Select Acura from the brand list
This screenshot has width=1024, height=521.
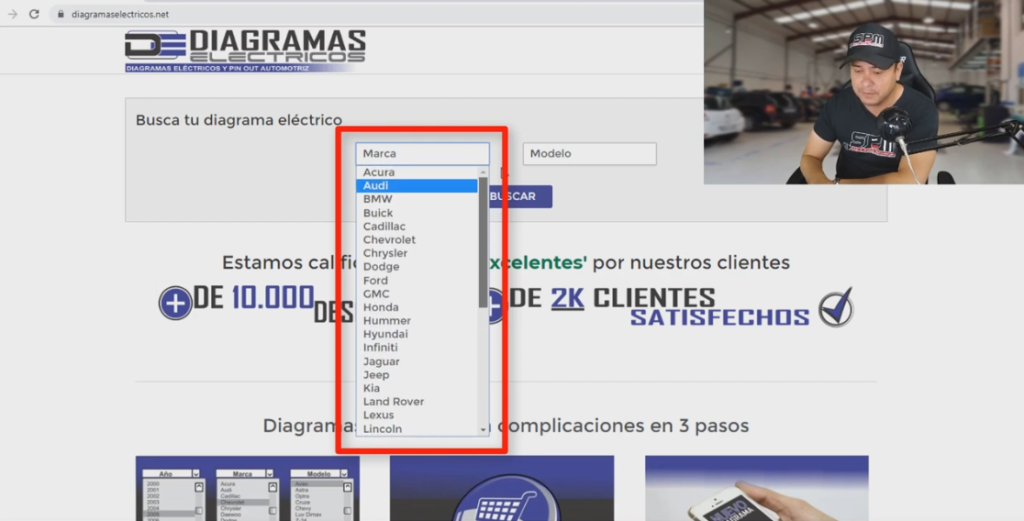(x=417, y=172)
